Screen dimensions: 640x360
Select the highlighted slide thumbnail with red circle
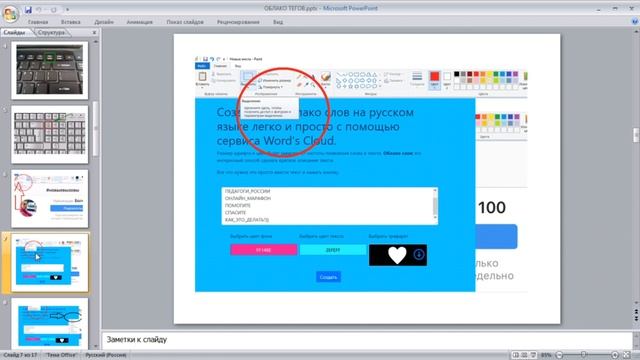49,262
